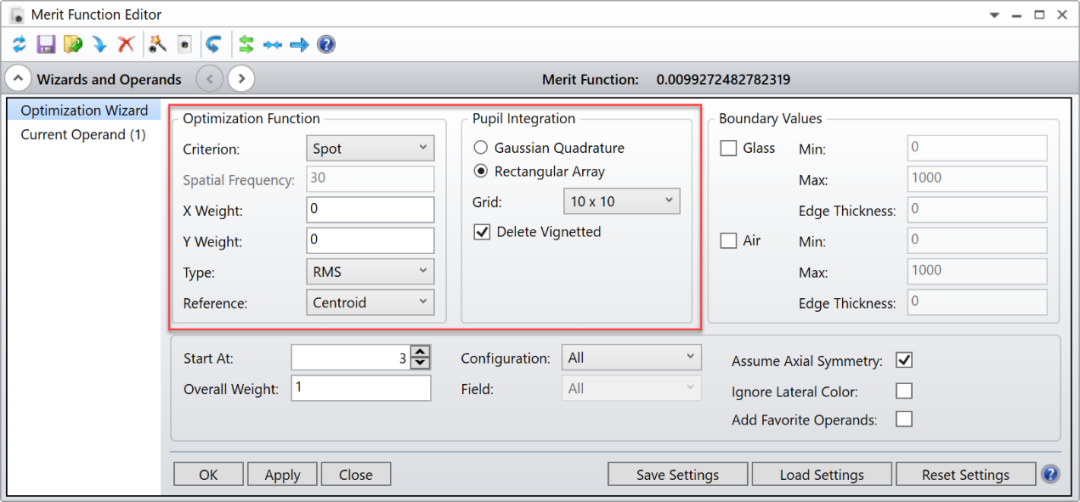Expand the Grid dropdown showing 10 x 10

621,201
